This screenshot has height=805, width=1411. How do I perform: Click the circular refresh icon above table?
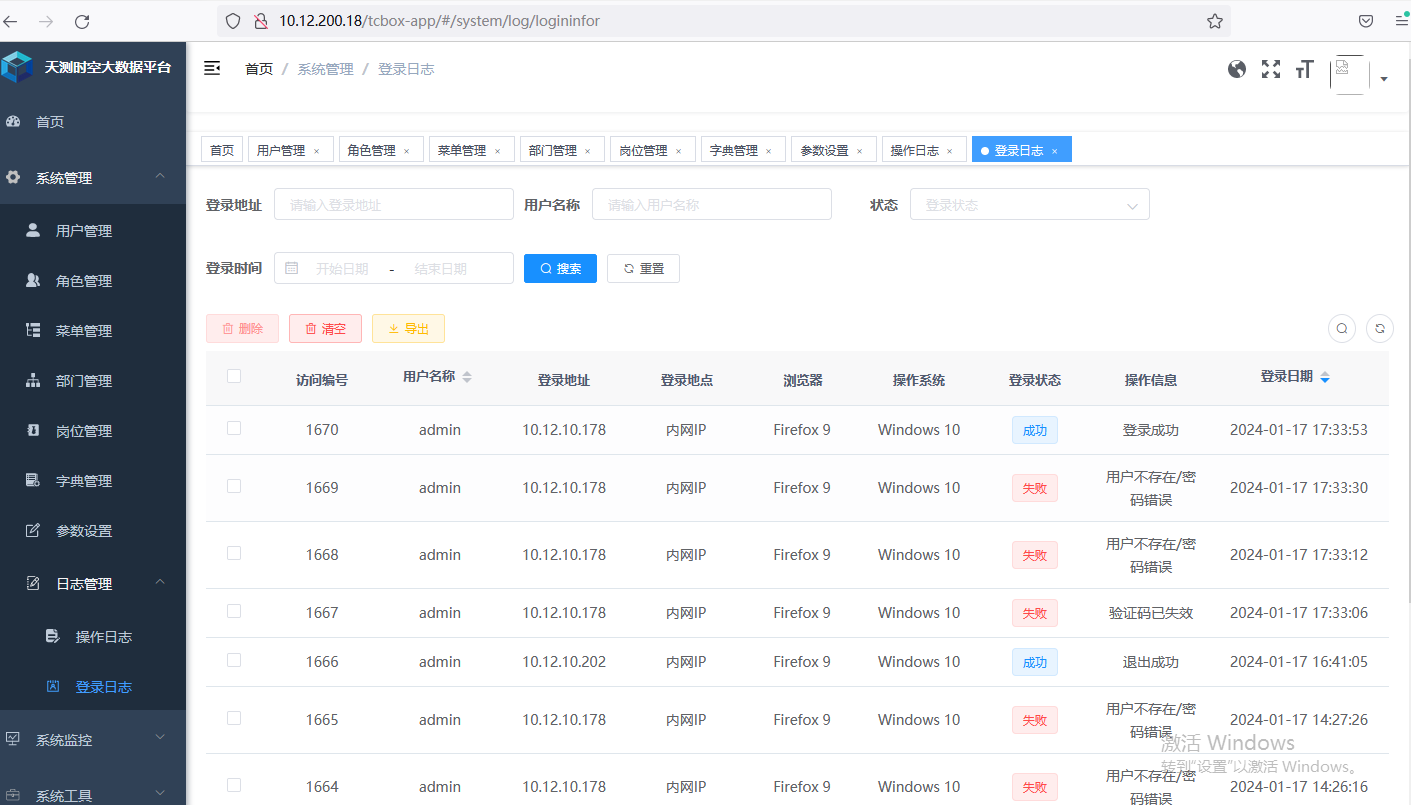coord(1380,328)
